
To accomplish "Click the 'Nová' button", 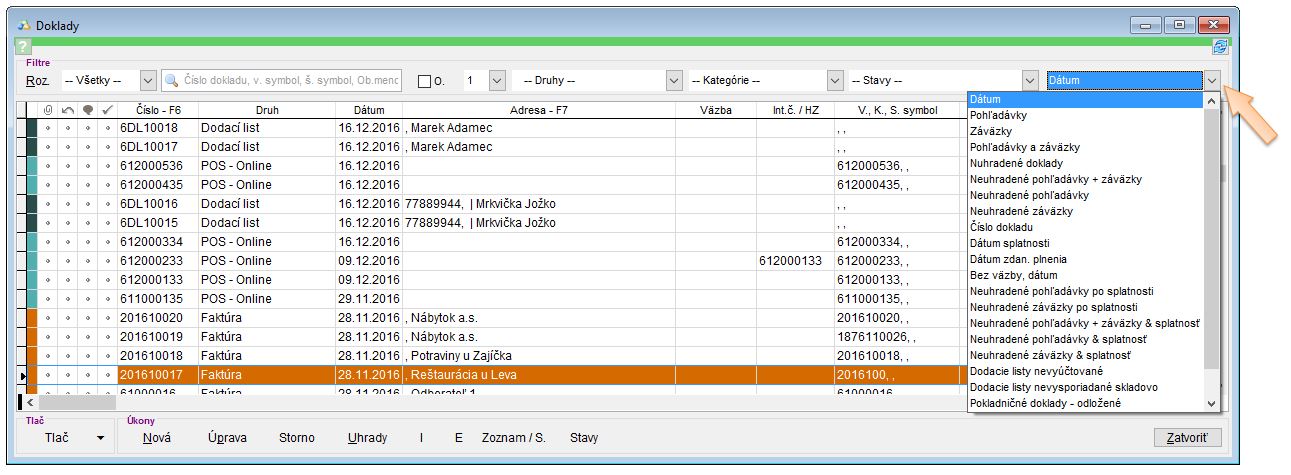I will tap(156, 438).
